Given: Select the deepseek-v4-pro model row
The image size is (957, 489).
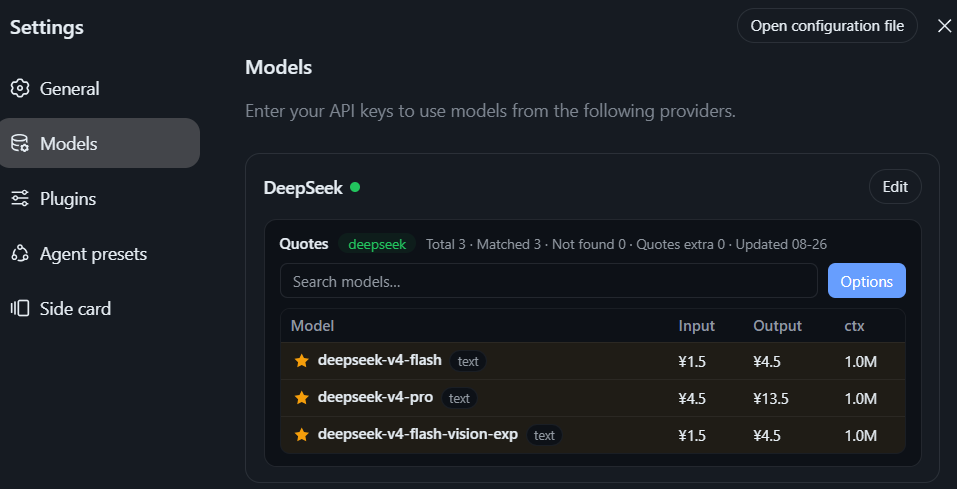Looking at the screenshot, I should (593, 398).
